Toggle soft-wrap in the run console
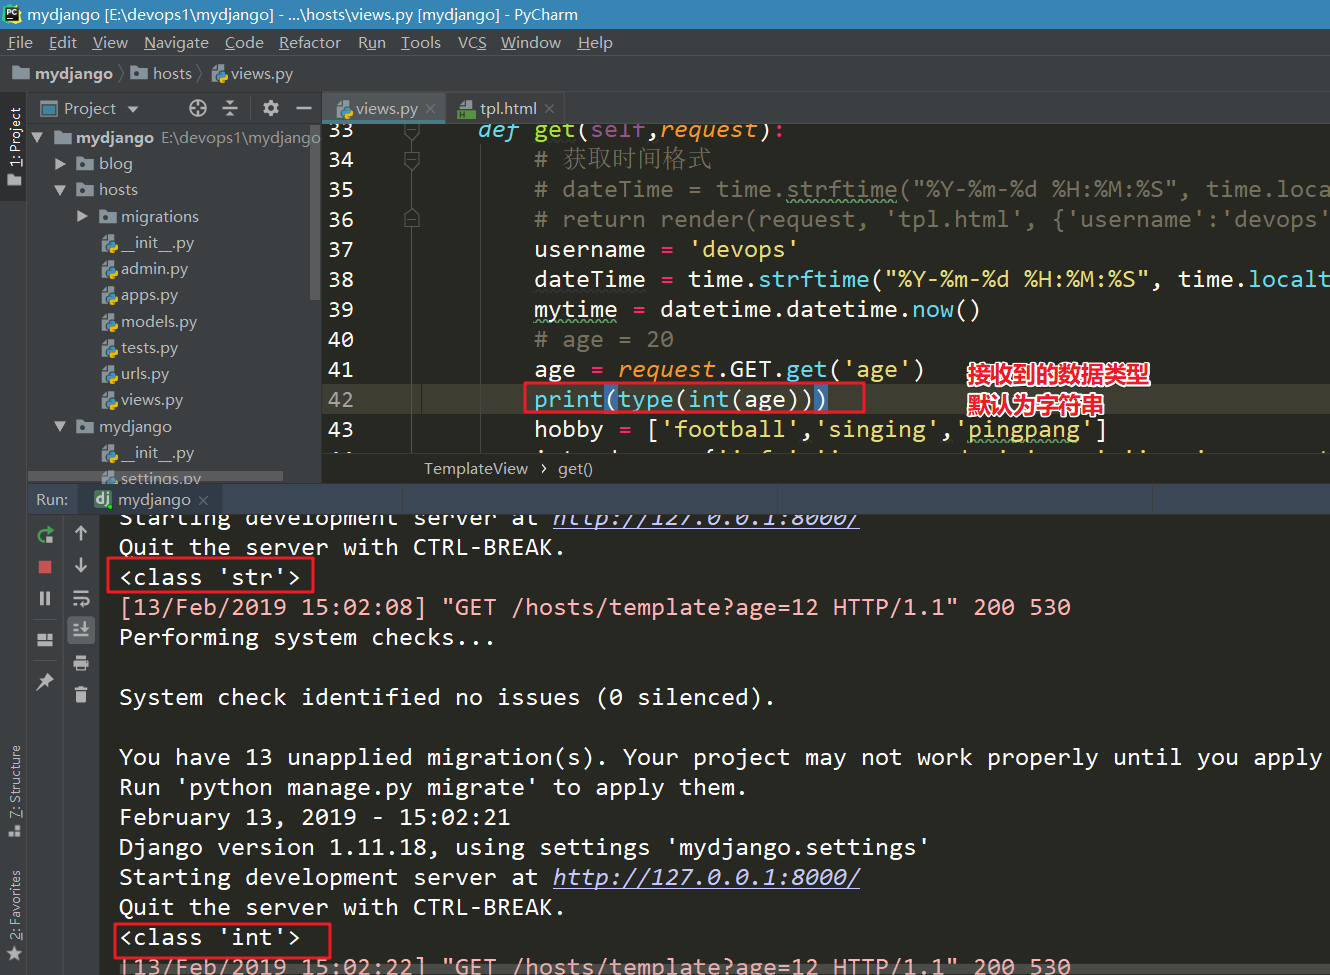 pyautogui.click(x=81, y=598)
